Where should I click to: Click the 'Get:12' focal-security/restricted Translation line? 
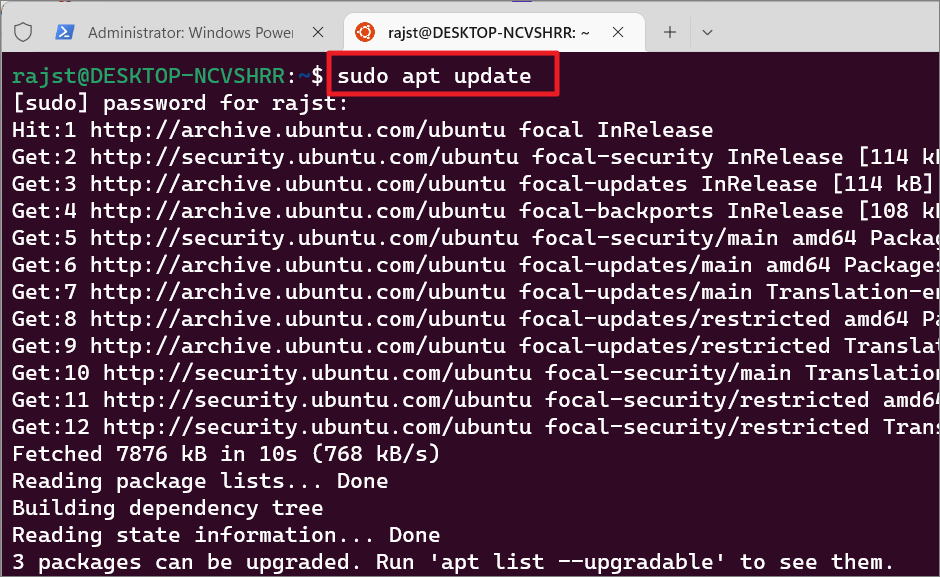coord(475,427)
